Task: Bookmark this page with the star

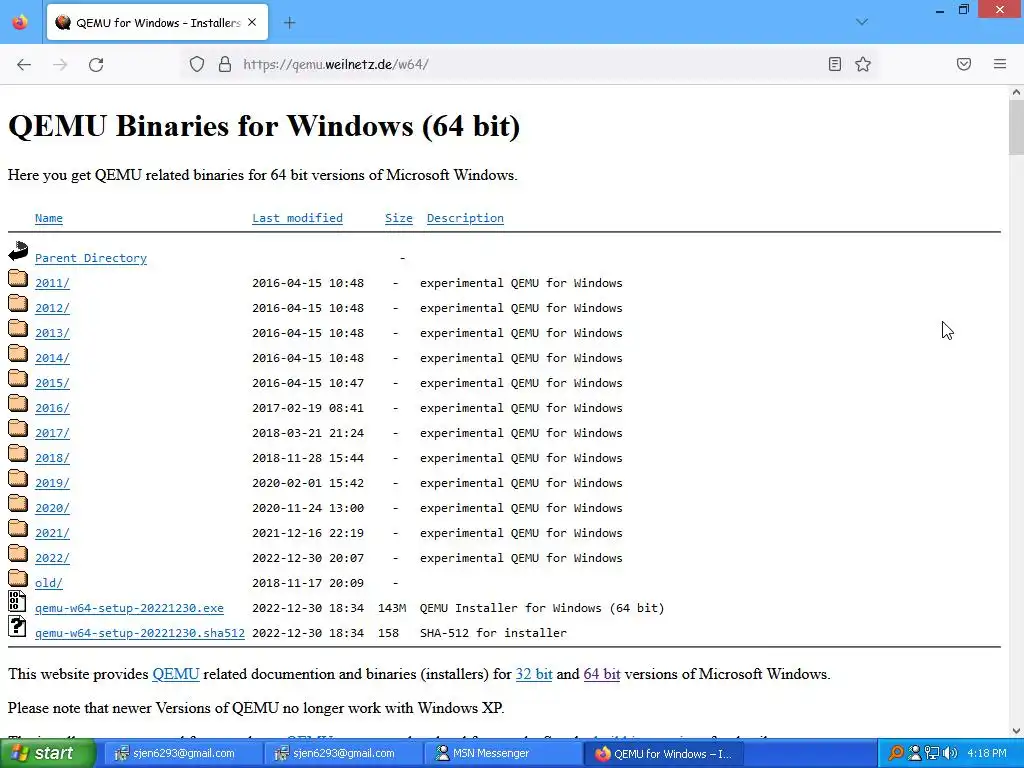Action: click(863, 64)
